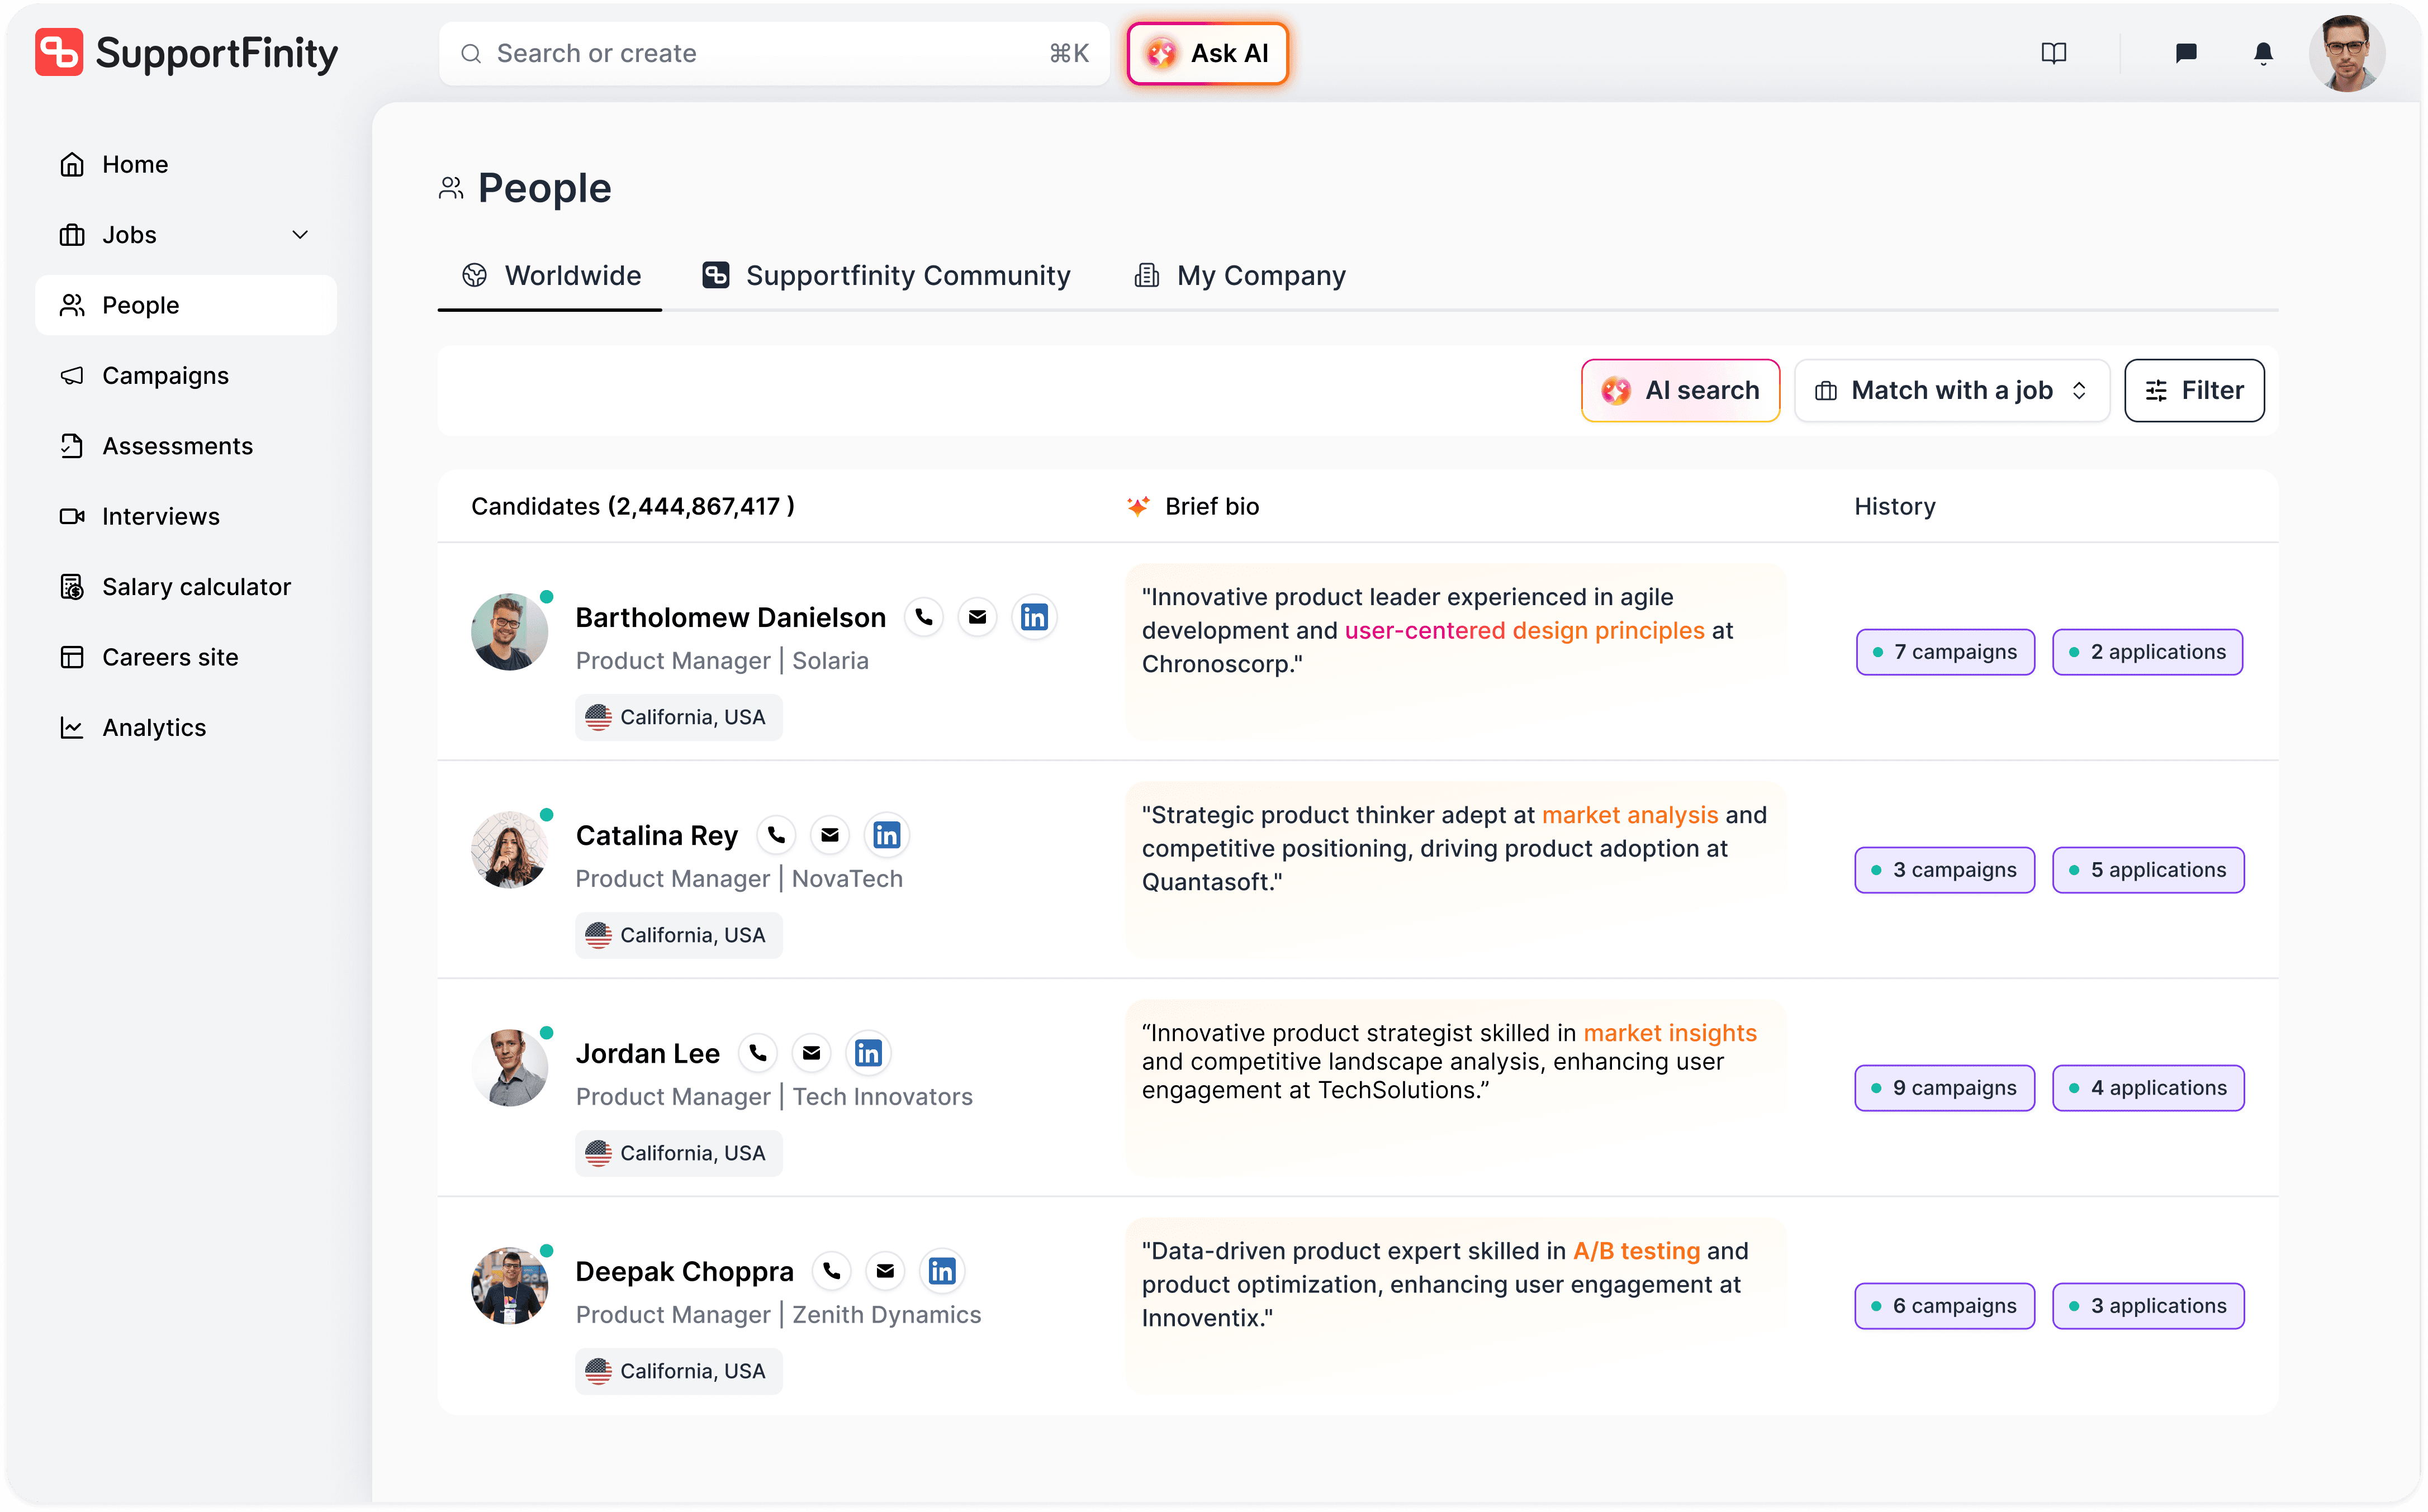Launch AI search
The image size is (2428, 1512).
(1680, 390)
